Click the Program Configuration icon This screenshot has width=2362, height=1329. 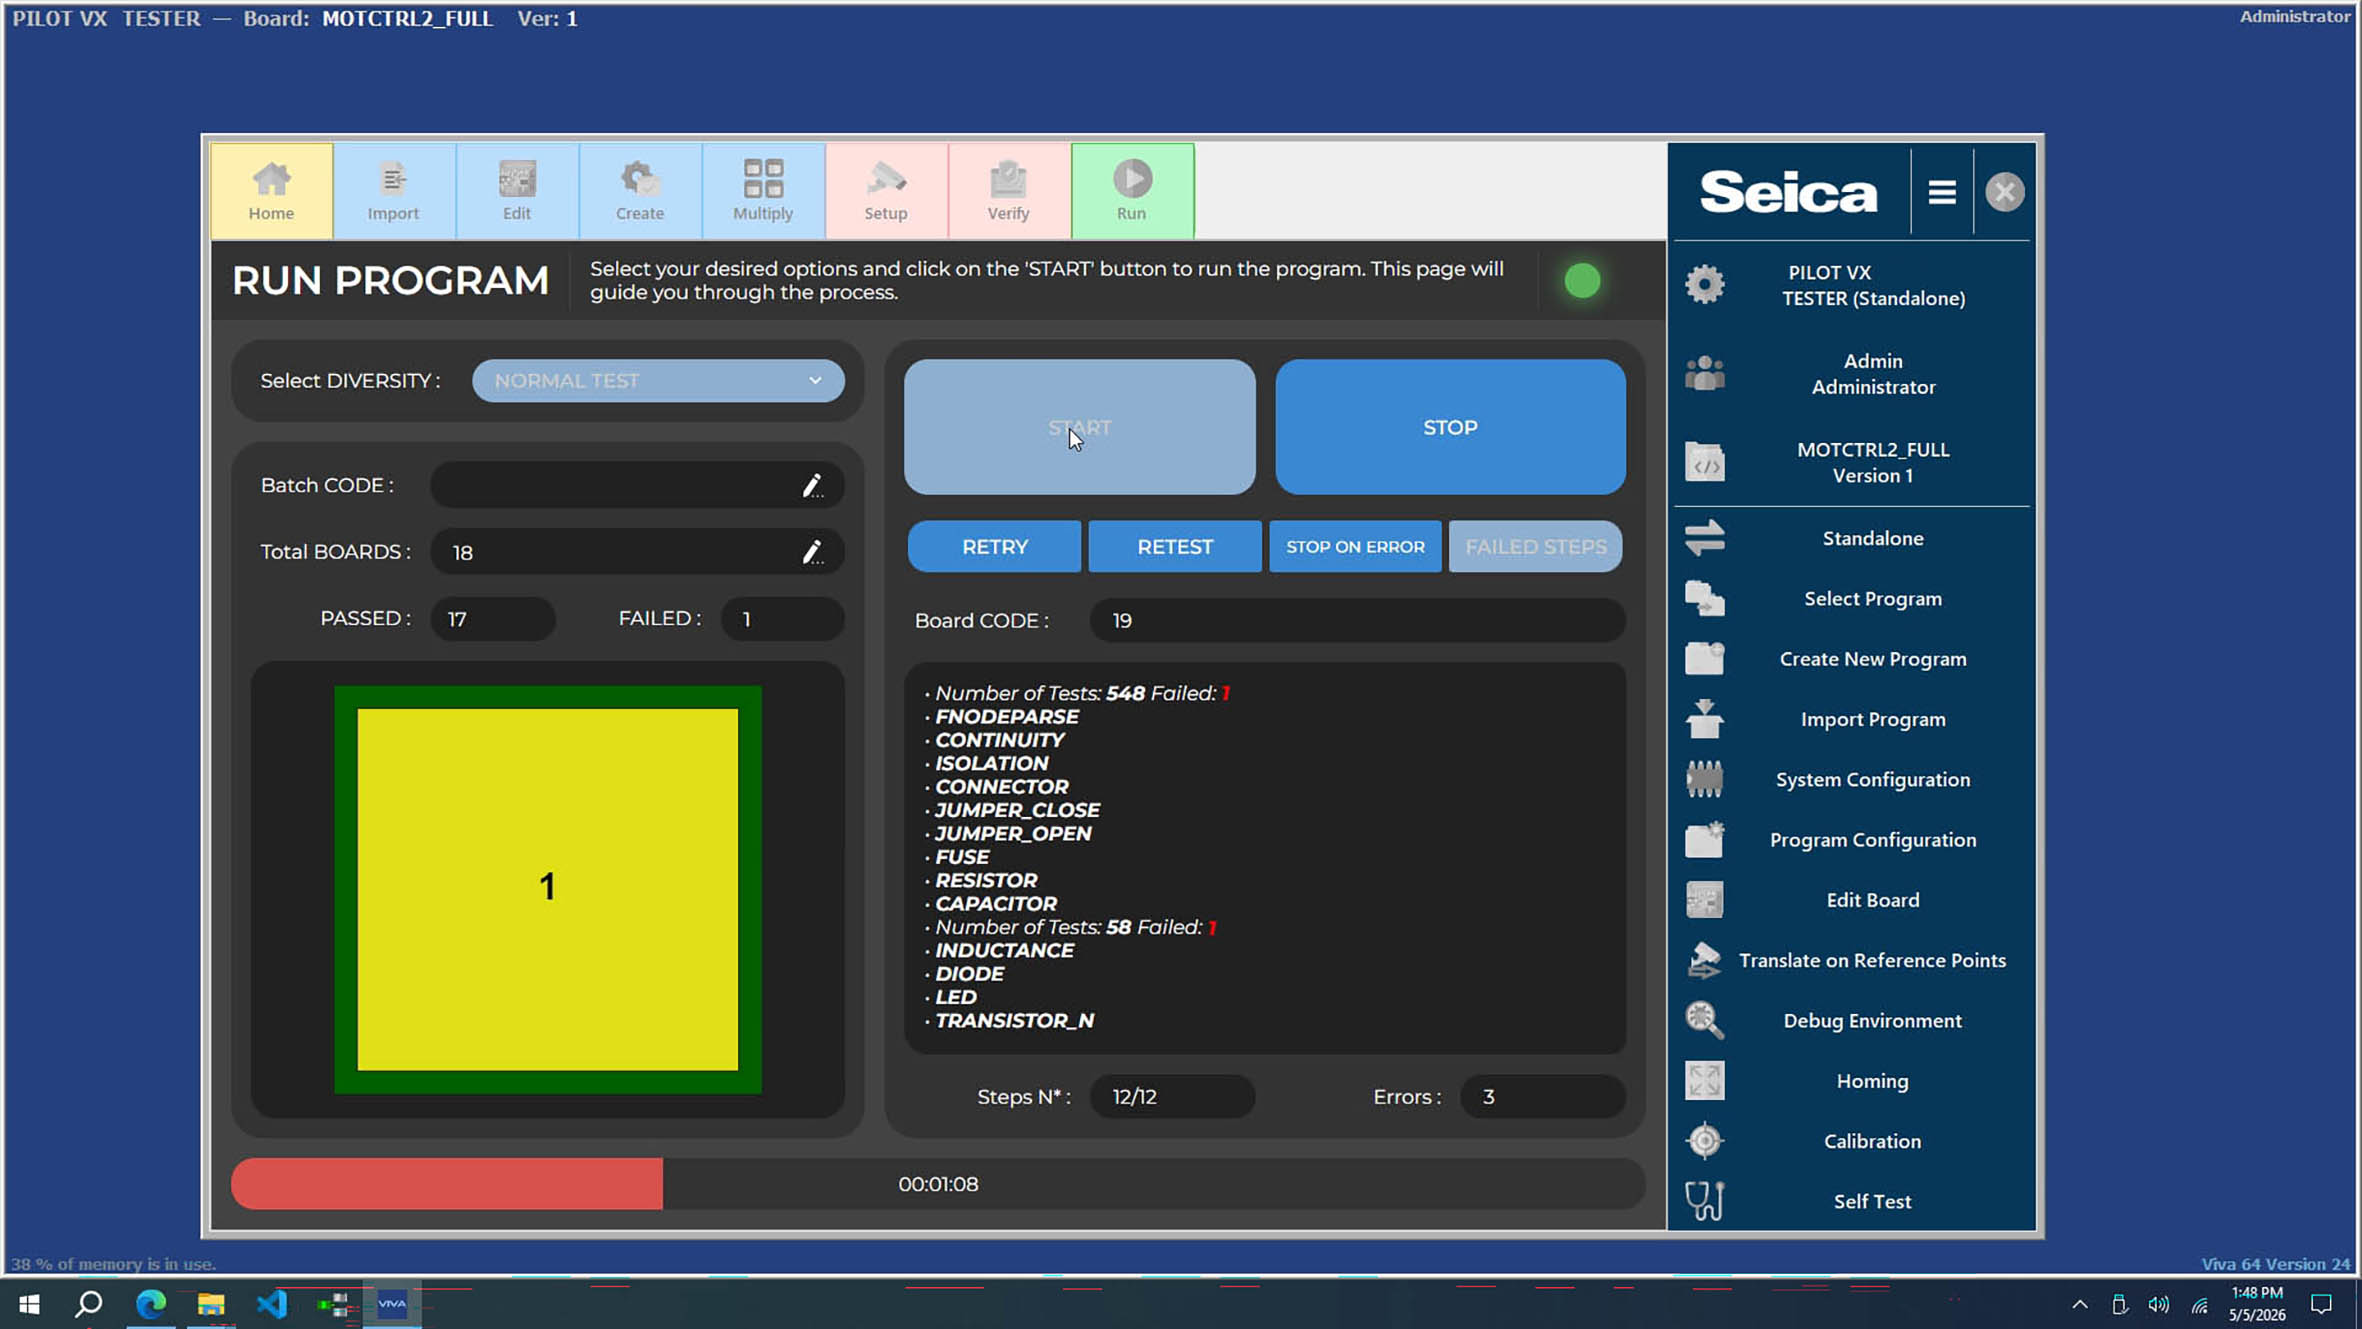tap(1704, 840)
